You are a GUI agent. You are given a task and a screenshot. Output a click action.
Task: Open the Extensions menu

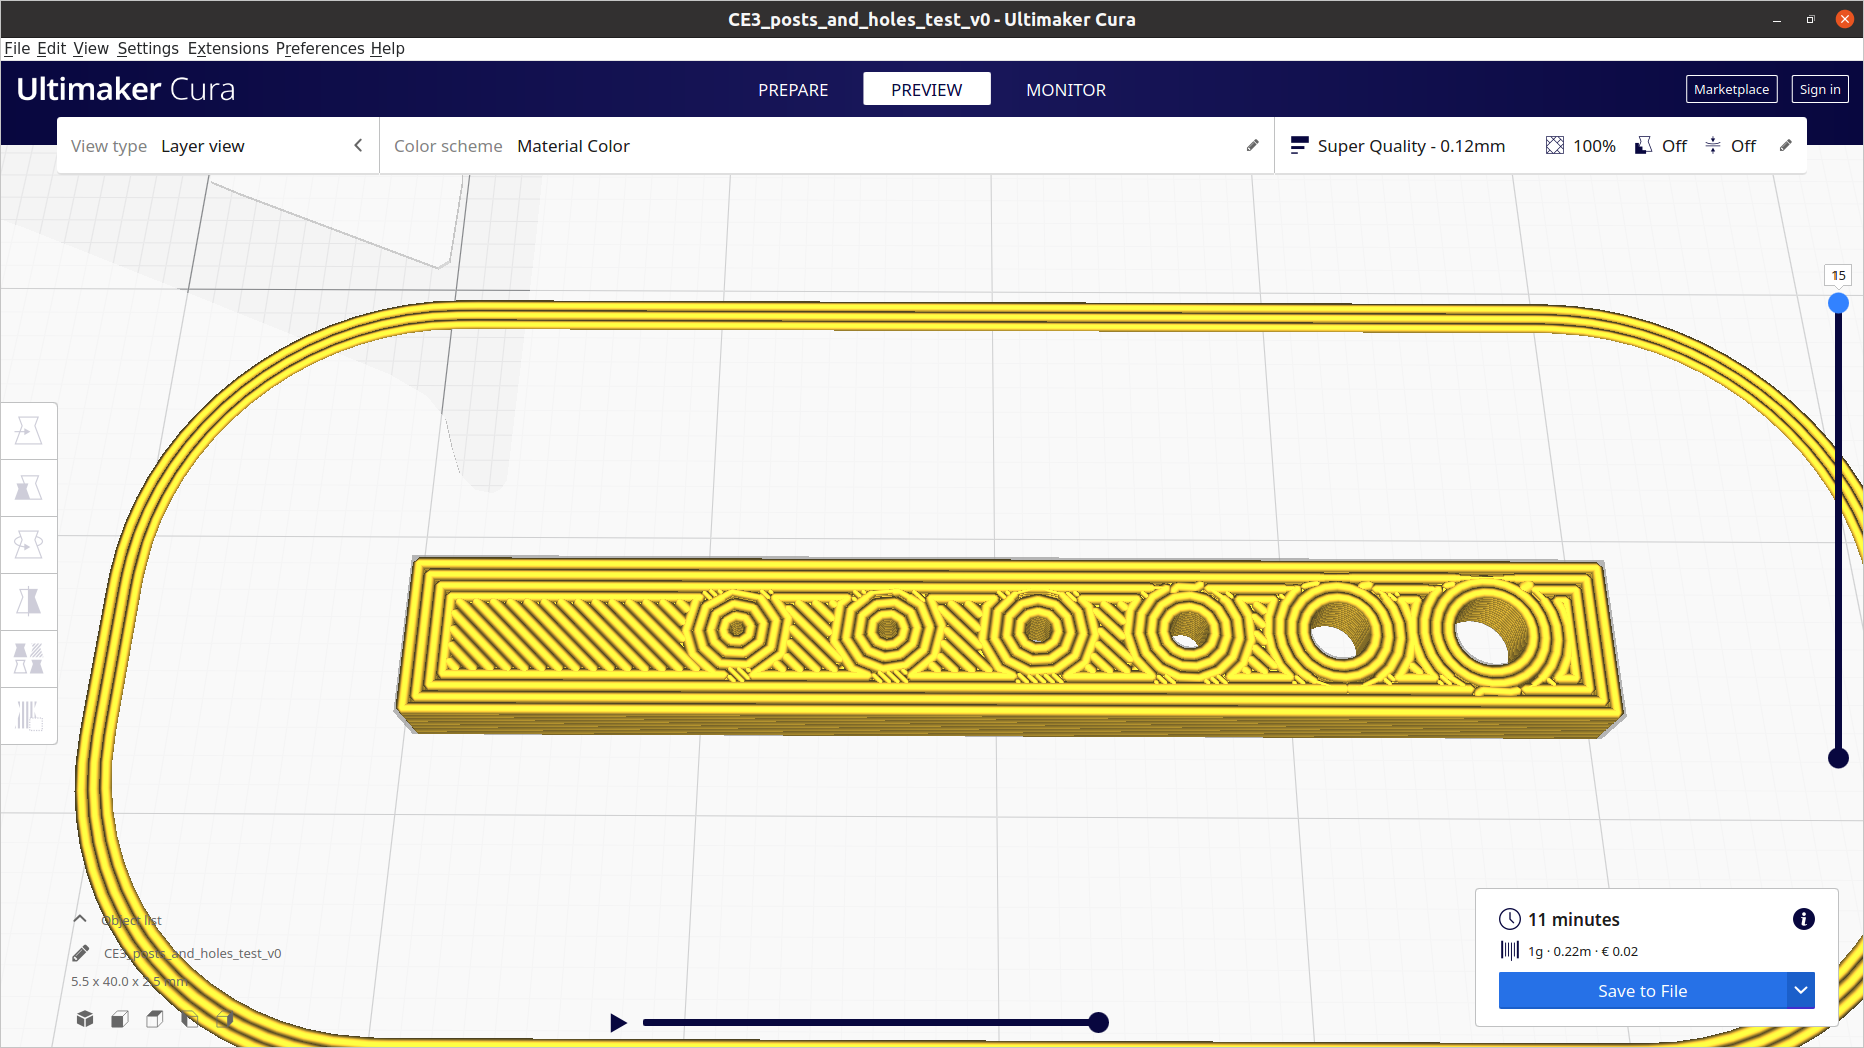click(228, 48)
